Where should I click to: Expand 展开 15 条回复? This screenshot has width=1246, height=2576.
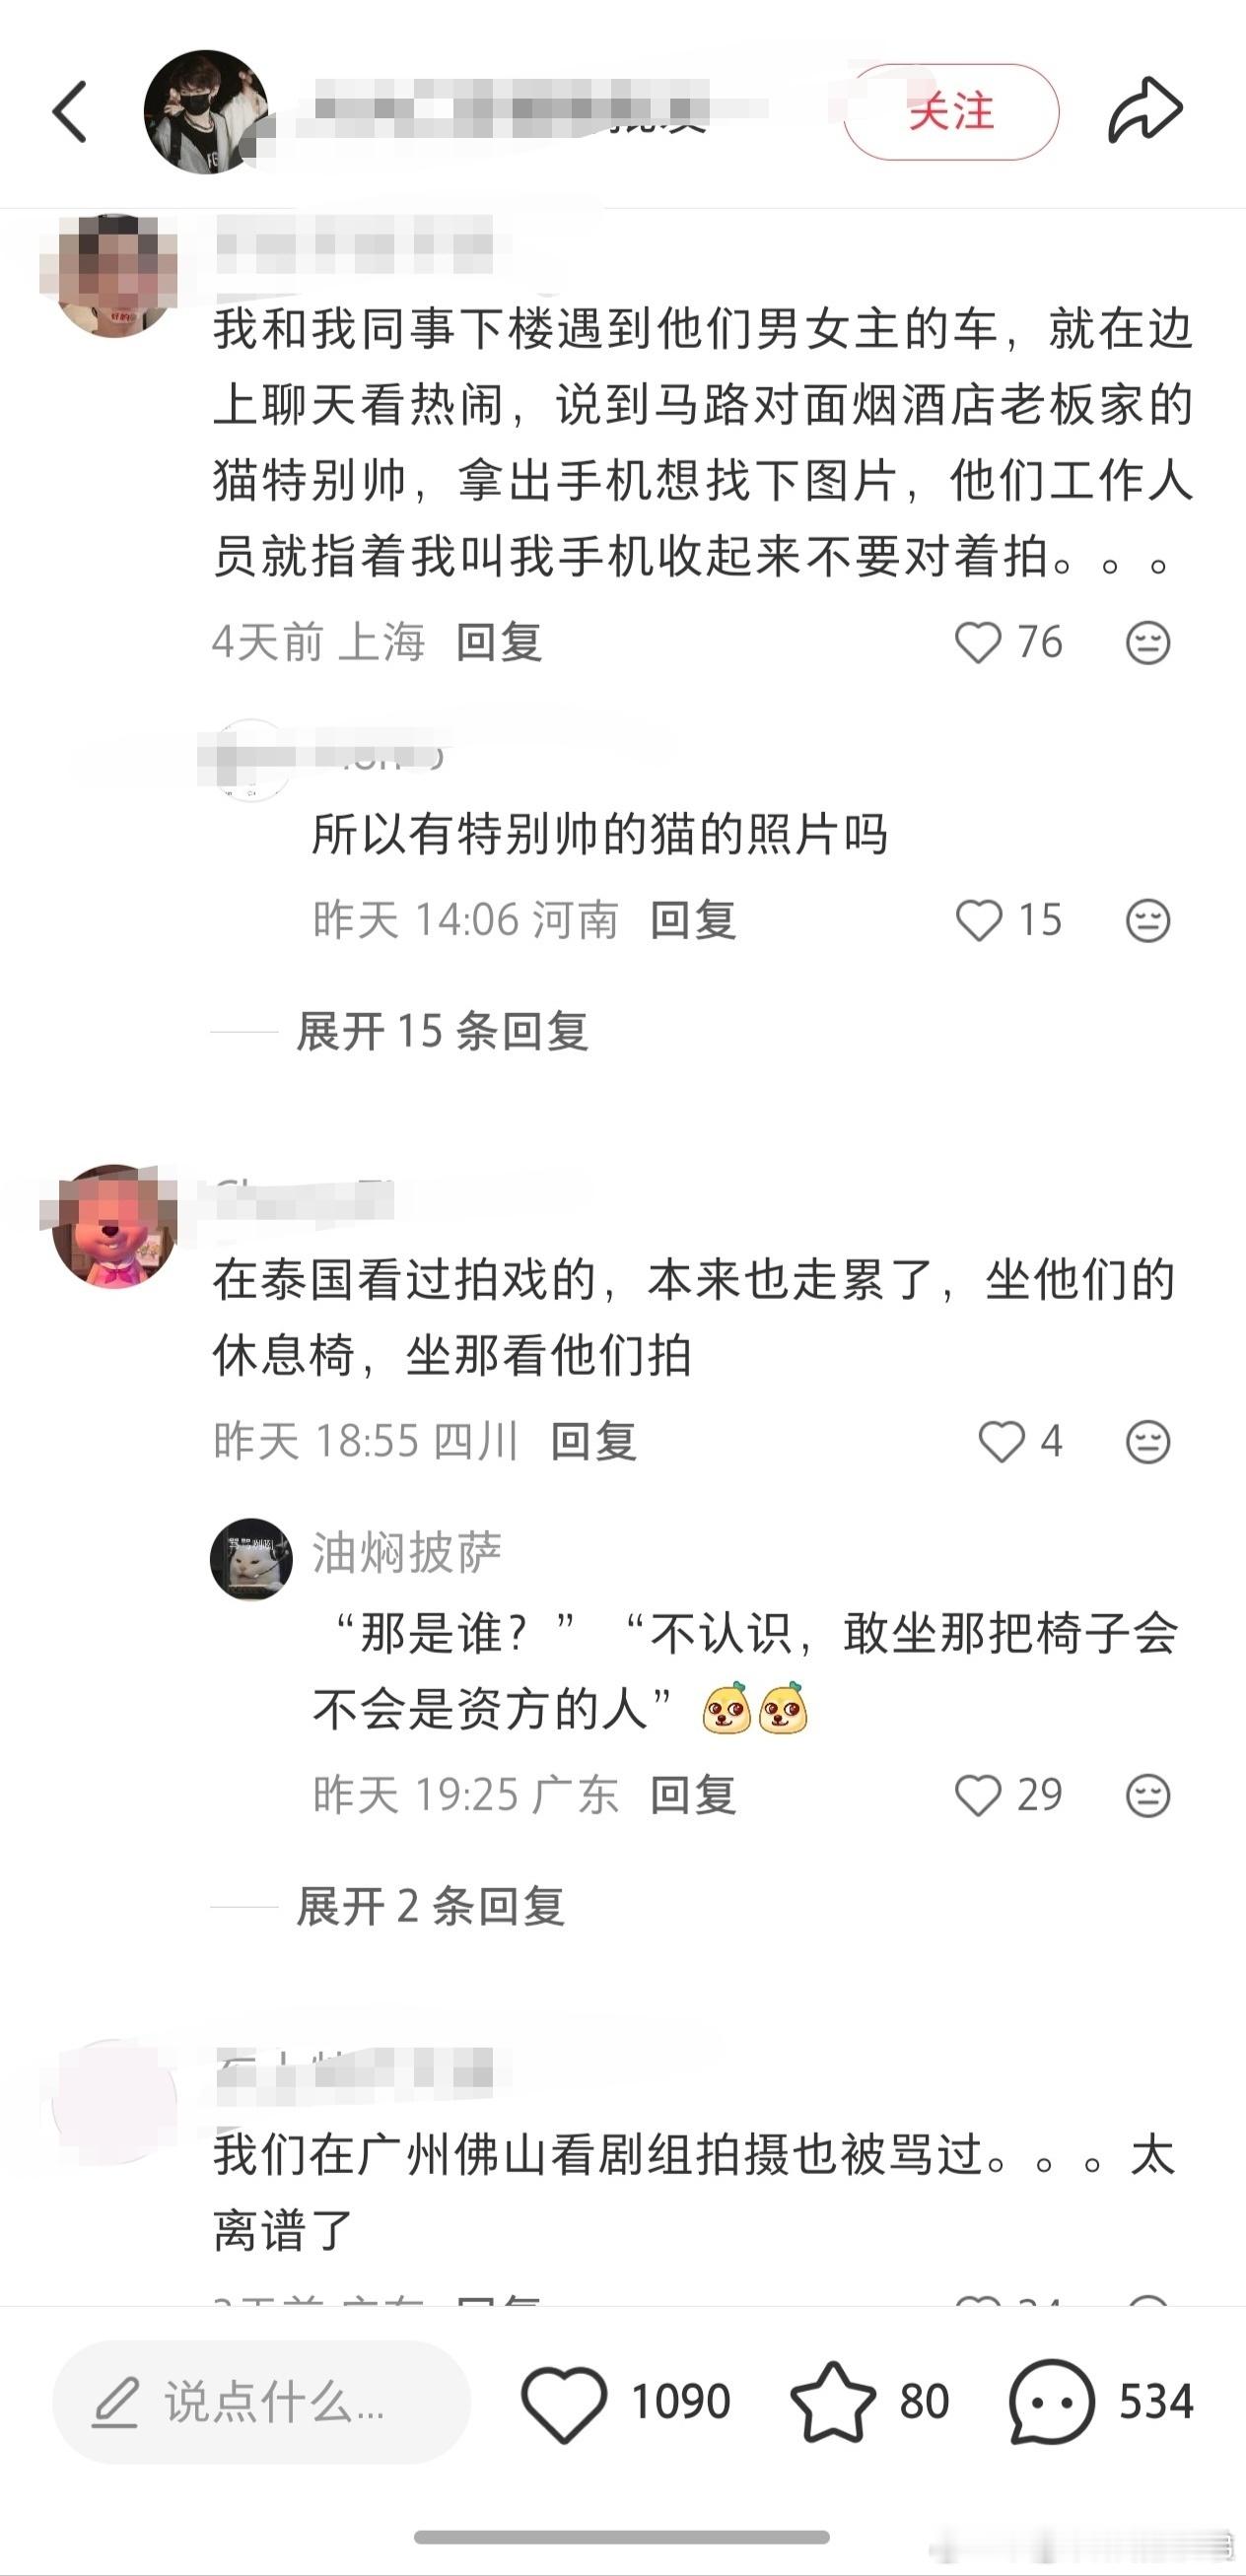pos(442,1031)
